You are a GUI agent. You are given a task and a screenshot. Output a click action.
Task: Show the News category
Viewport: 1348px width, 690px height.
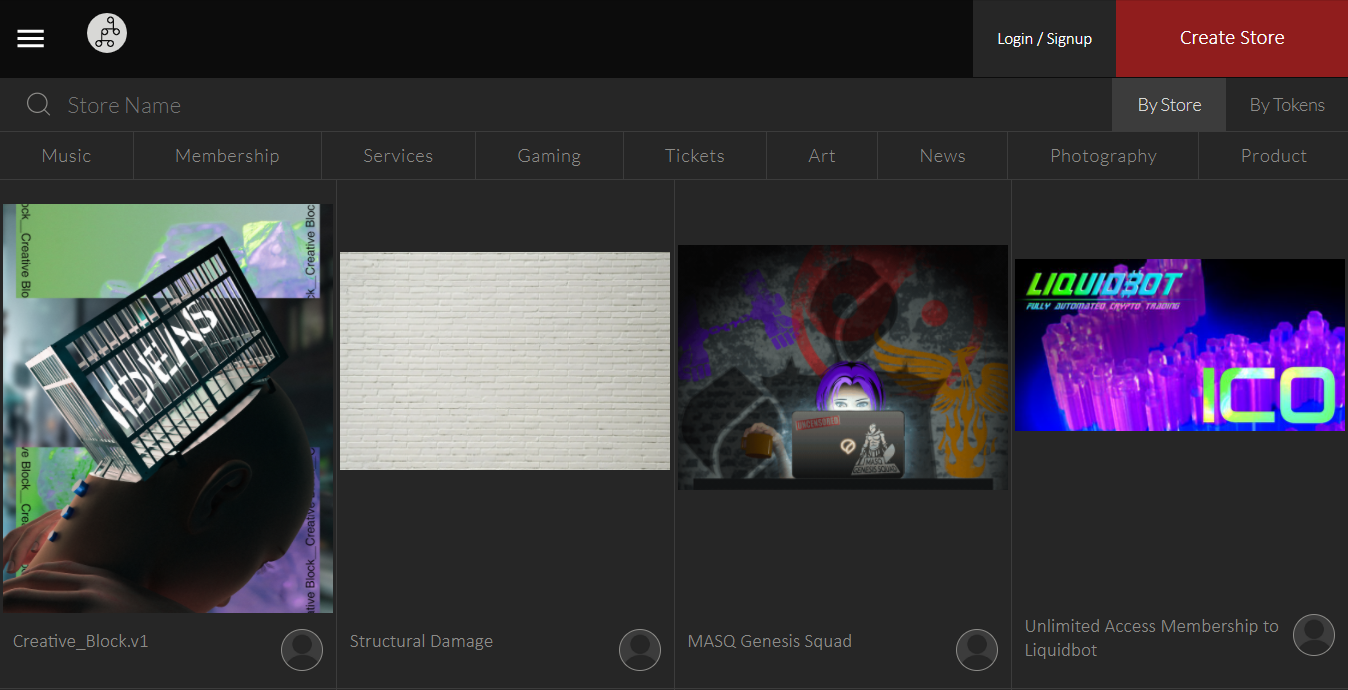point(943,156)
